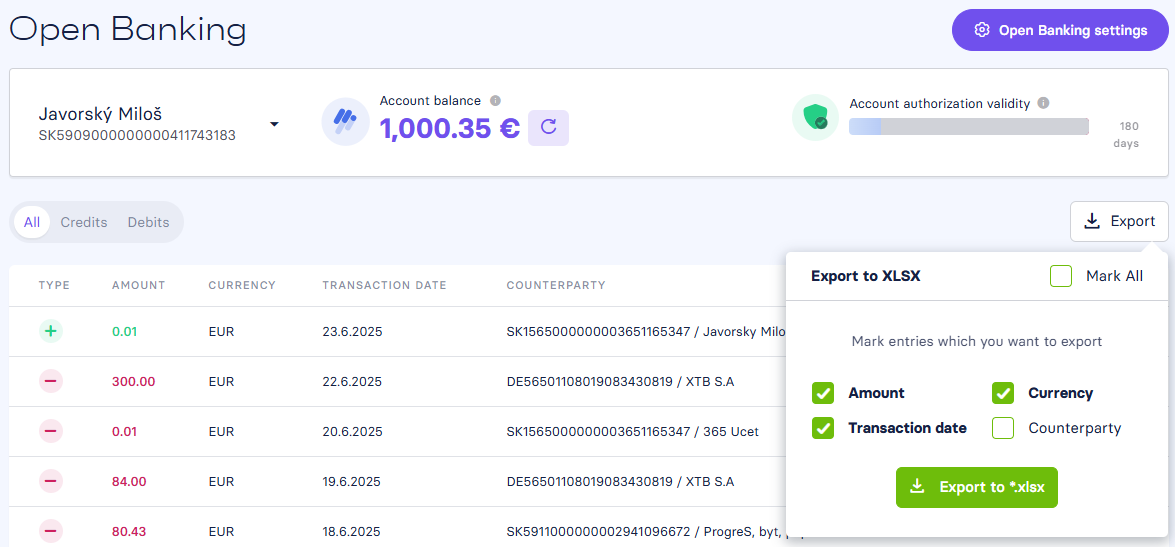Viewport: 1175px width, 547px height.
Task: Click the green Export to *.xlsx button
Action: tap(976, 487)
